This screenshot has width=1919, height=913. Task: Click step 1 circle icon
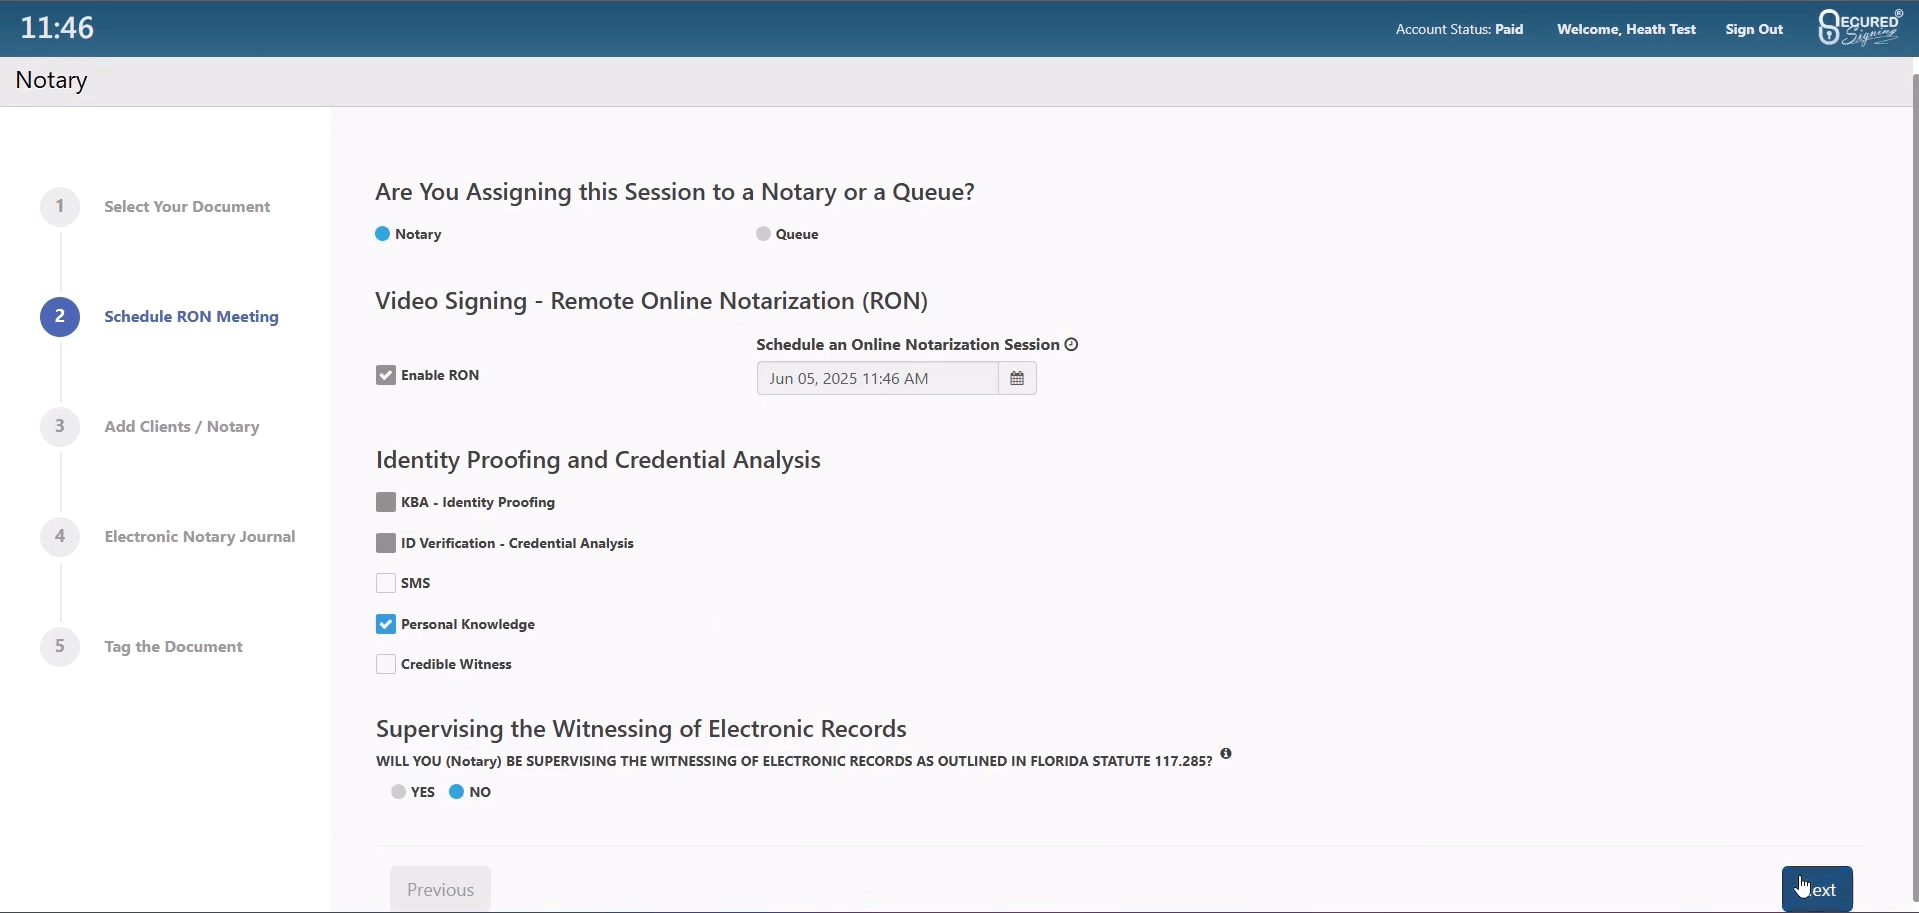click(60, 207)
